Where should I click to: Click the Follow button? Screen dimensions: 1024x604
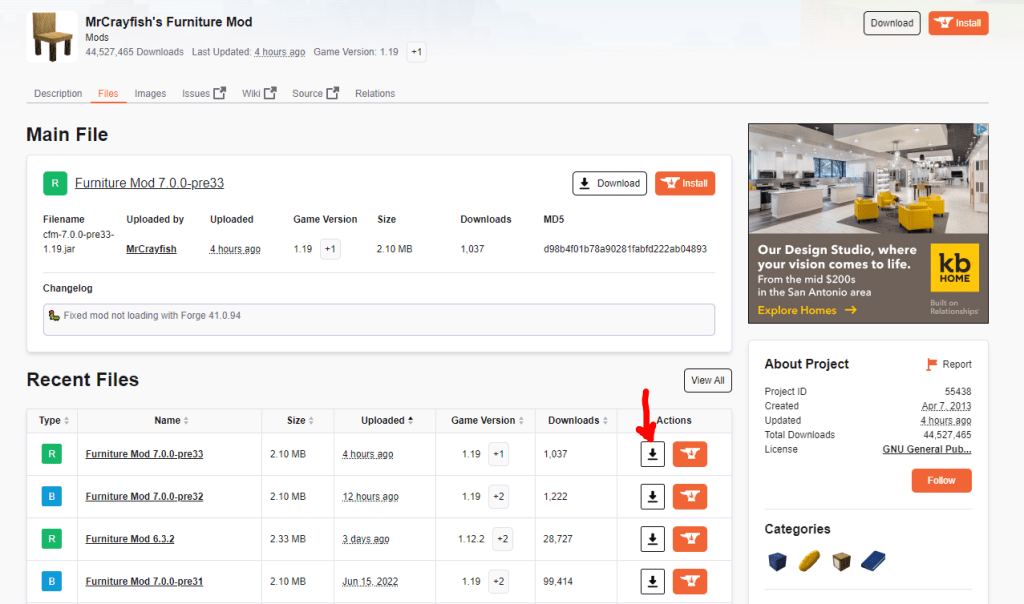941,481
